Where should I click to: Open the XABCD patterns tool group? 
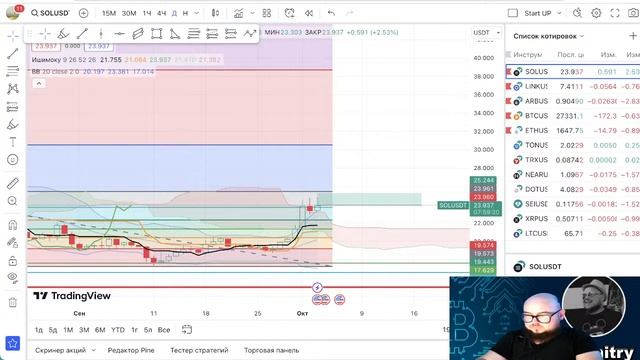tap(13, 89)
